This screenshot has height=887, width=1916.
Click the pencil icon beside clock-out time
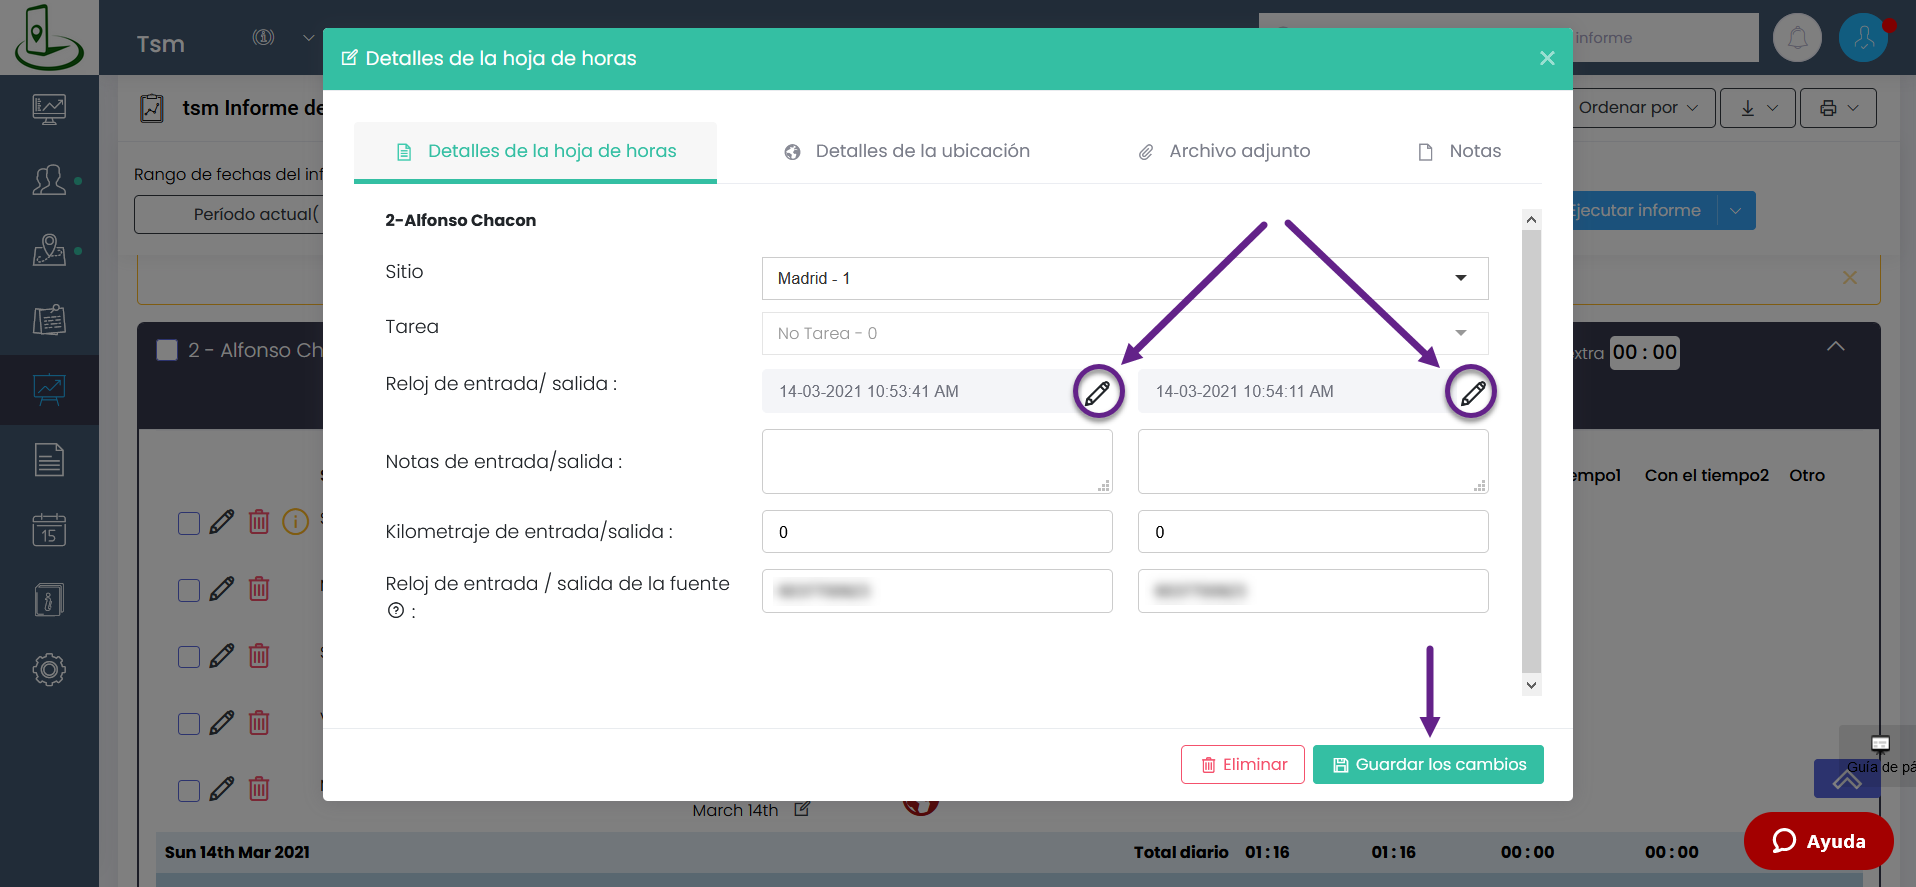coord(1472,392)
